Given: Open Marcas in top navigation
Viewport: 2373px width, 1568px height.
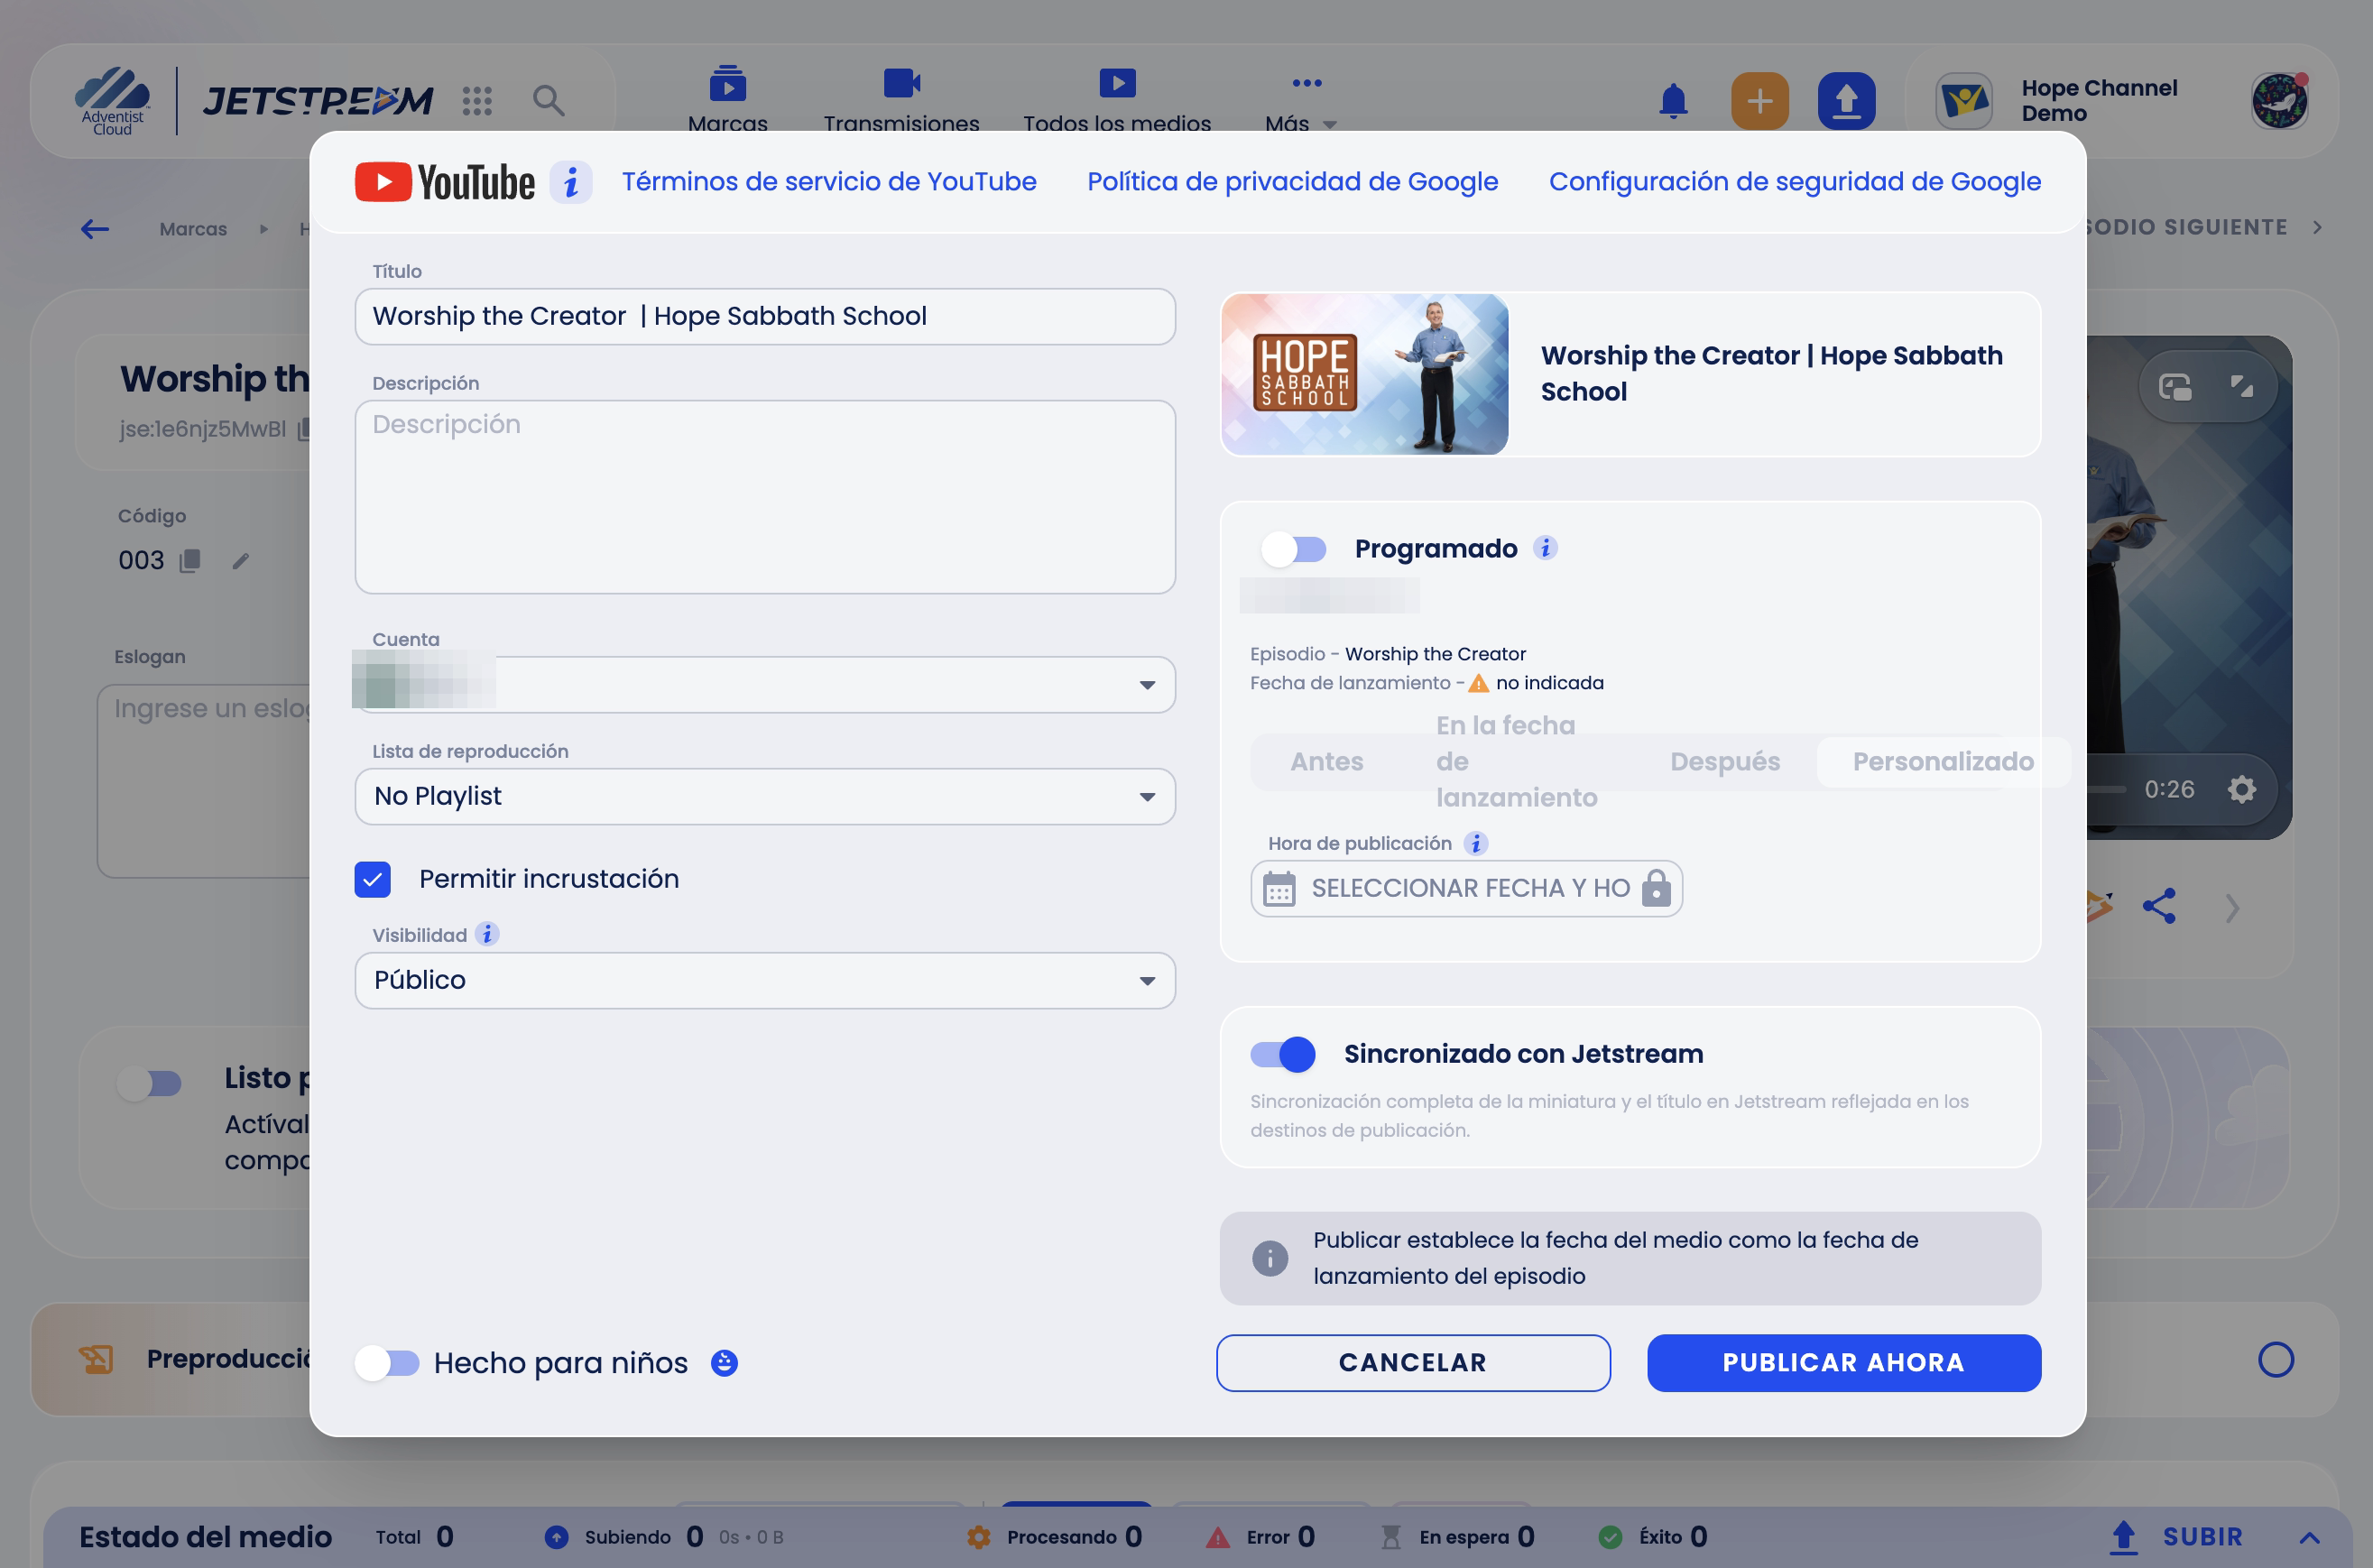Looking at the screenshot, I should (x=727, y=100).
